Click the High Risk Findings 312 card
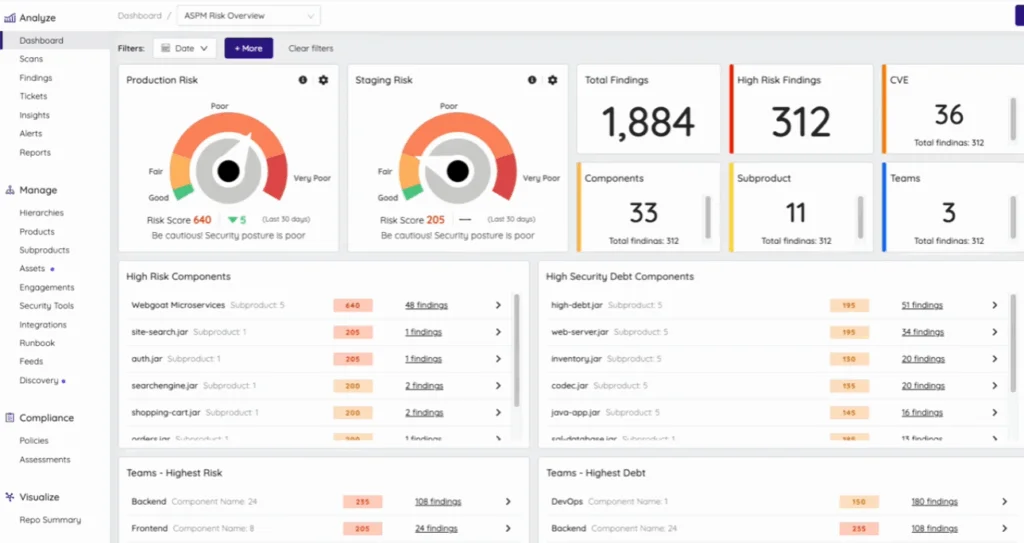Screen dimensions: 1024x543 pyautogui.click(x=801, y=109)
